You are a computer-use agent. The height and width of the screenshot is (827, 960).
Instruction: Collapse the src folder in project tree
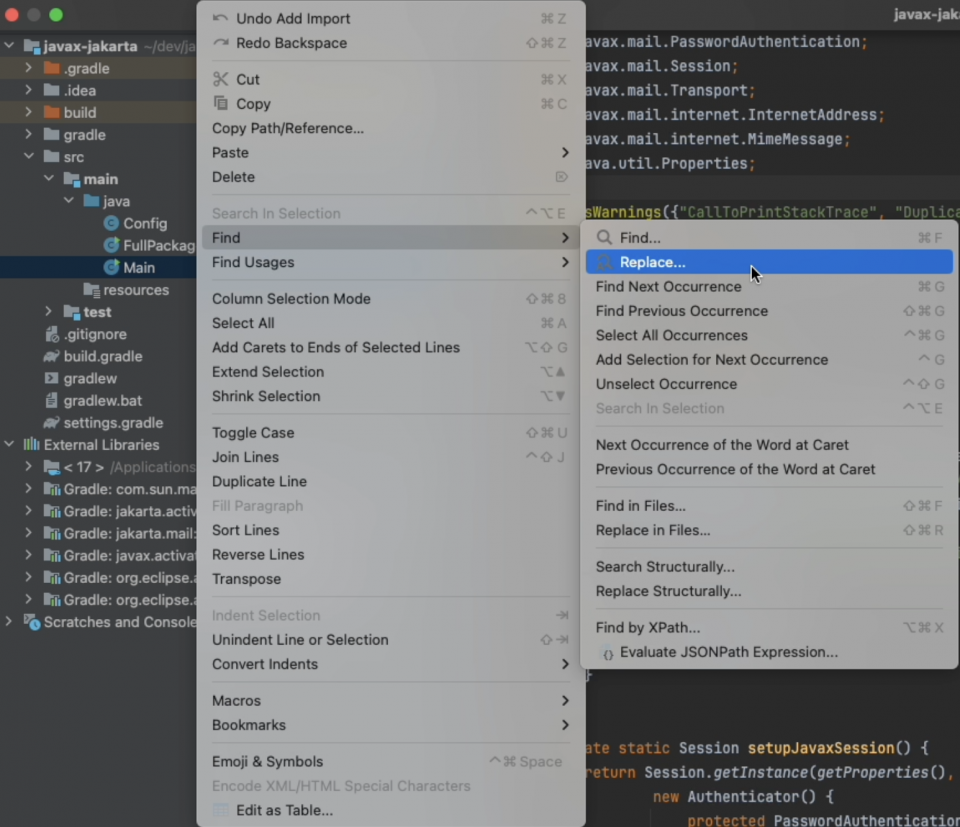[x=29, y=156]
